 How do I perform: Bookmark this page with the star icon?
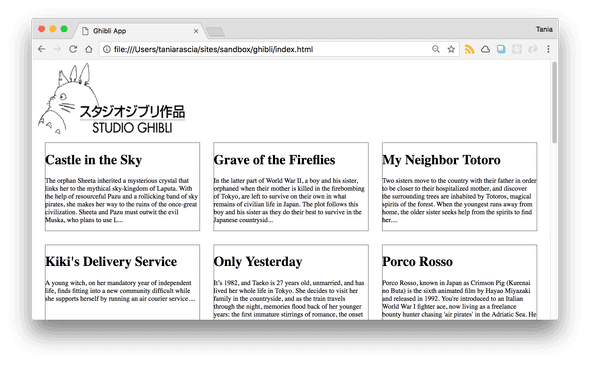click(x=451, y=49)
